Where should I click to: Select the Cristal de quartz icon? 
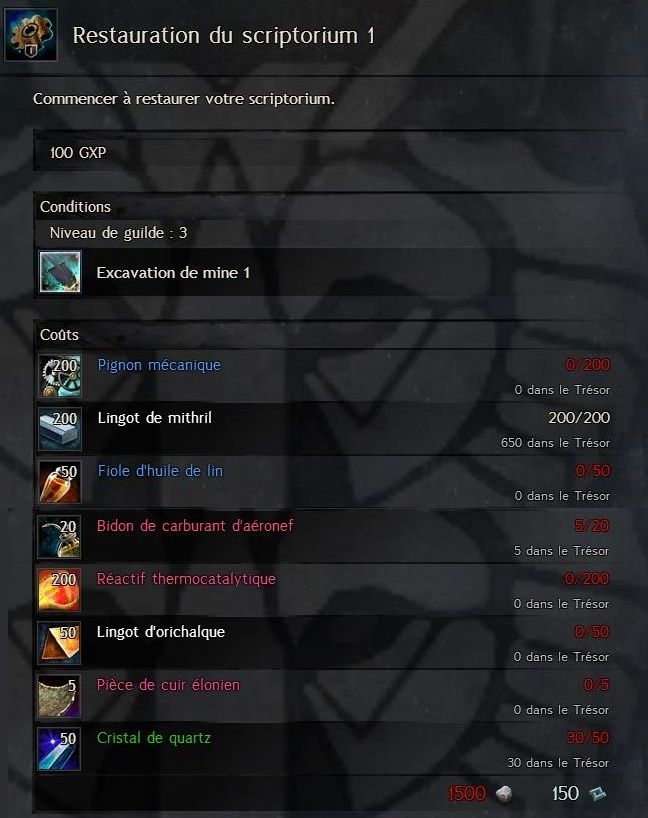click(59, 749)
